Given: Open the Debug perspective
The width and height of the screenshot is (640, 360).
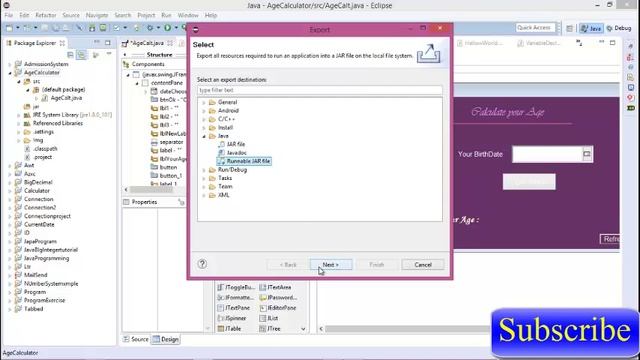Looking at the screenshot, I should (619, 28).
